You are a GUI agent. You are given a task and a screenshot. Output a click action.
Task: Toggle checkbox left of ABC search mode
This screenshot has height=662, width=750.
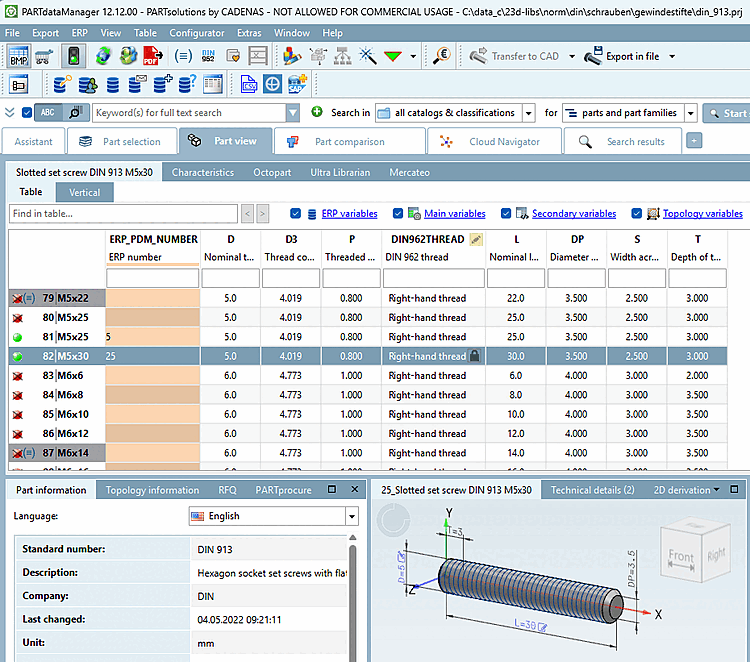coord(27,113)
